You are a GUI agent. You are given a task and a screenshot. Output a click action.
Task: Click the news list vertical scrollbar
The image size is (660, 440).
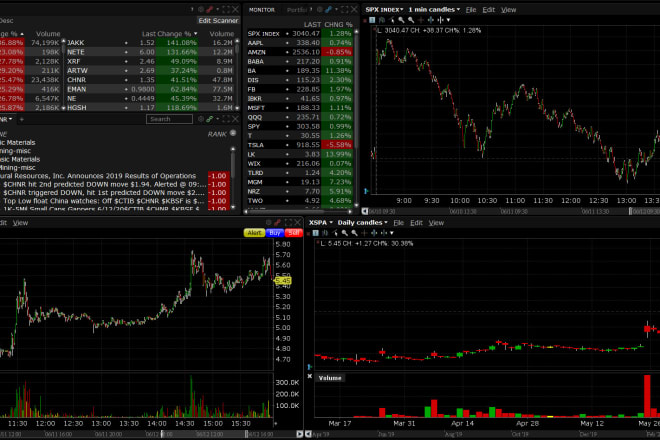point(233,176)
